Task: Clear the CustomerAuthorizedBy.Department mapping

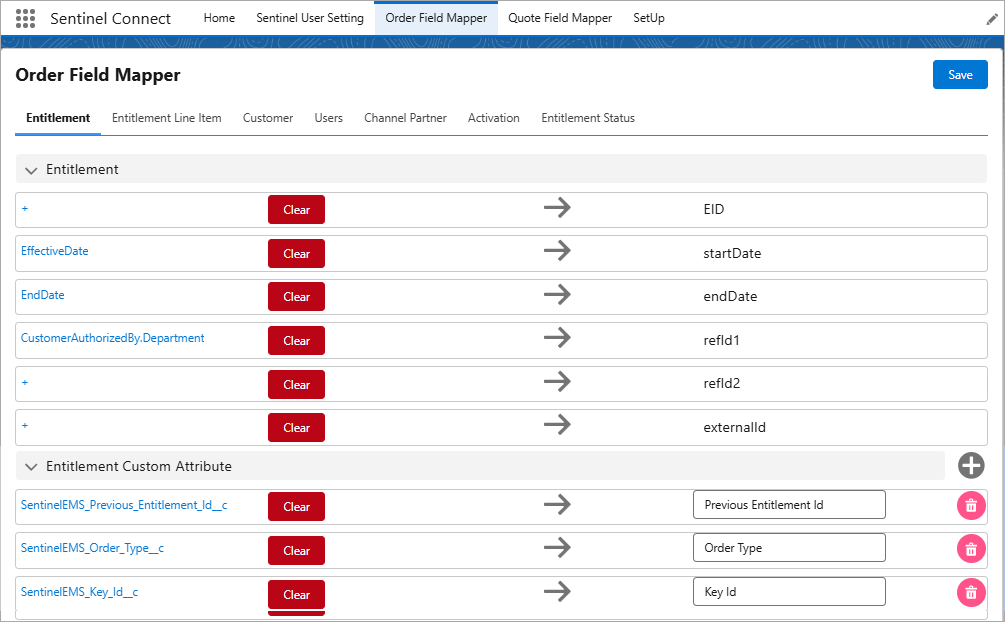Action: tap(296, 341)
